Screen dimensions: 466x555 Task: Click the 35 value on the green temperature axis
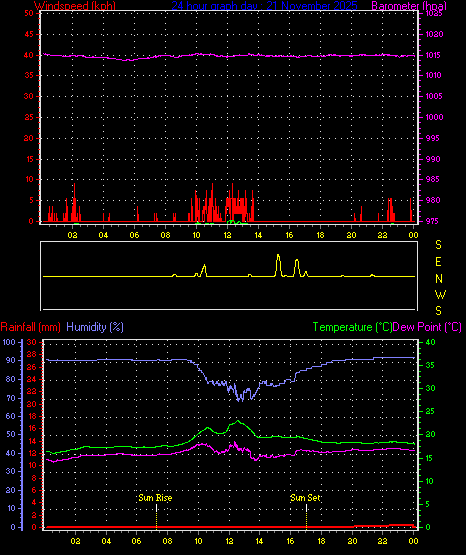click(430, 365)
